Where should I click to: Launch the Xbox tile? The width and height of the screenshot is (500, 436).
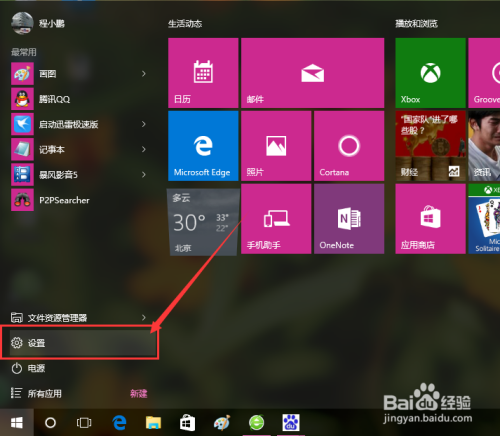[430, 73]
